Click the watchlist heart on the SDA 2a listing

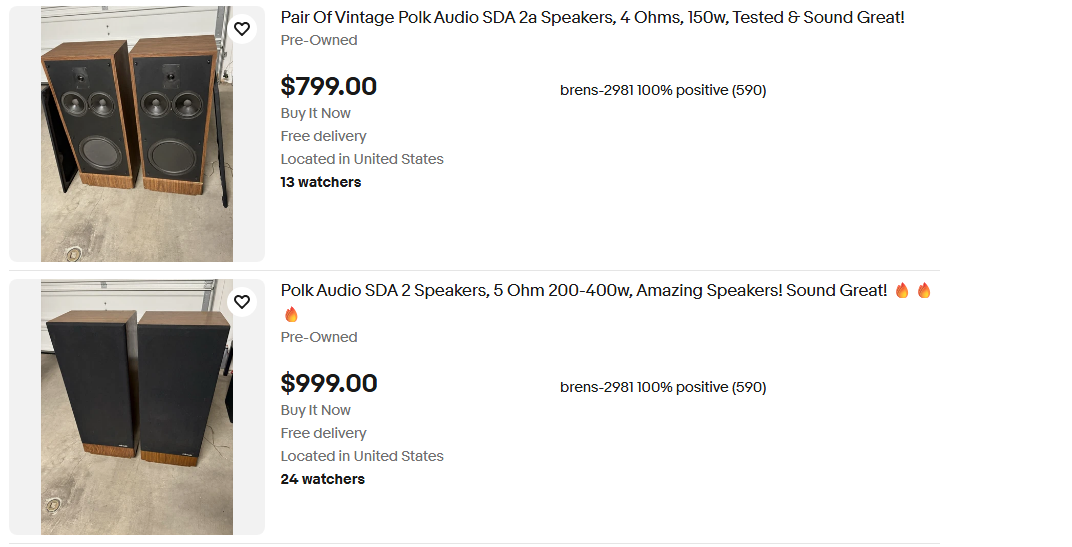coord(242,29)
